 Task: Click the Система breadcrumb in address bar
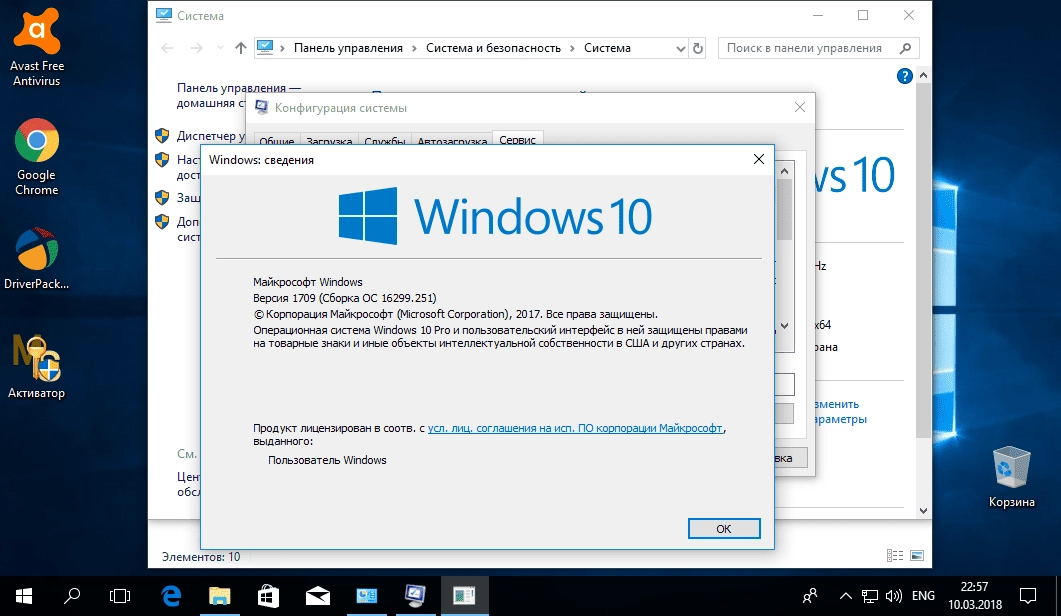point(607,48)
